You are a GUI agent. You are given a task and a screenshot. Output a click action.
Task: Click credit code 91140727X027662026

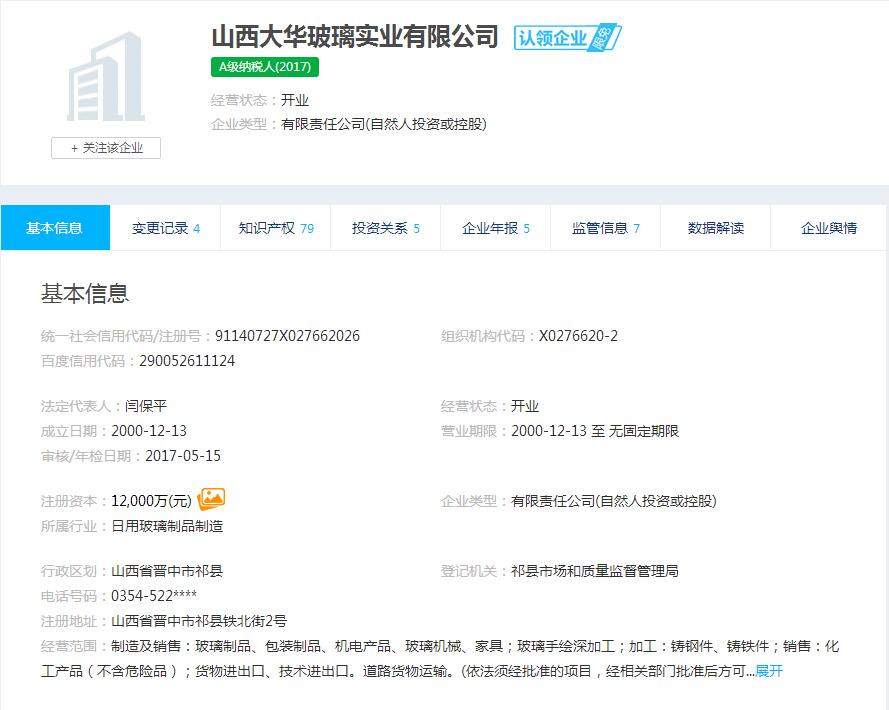[x=287, y=336]
